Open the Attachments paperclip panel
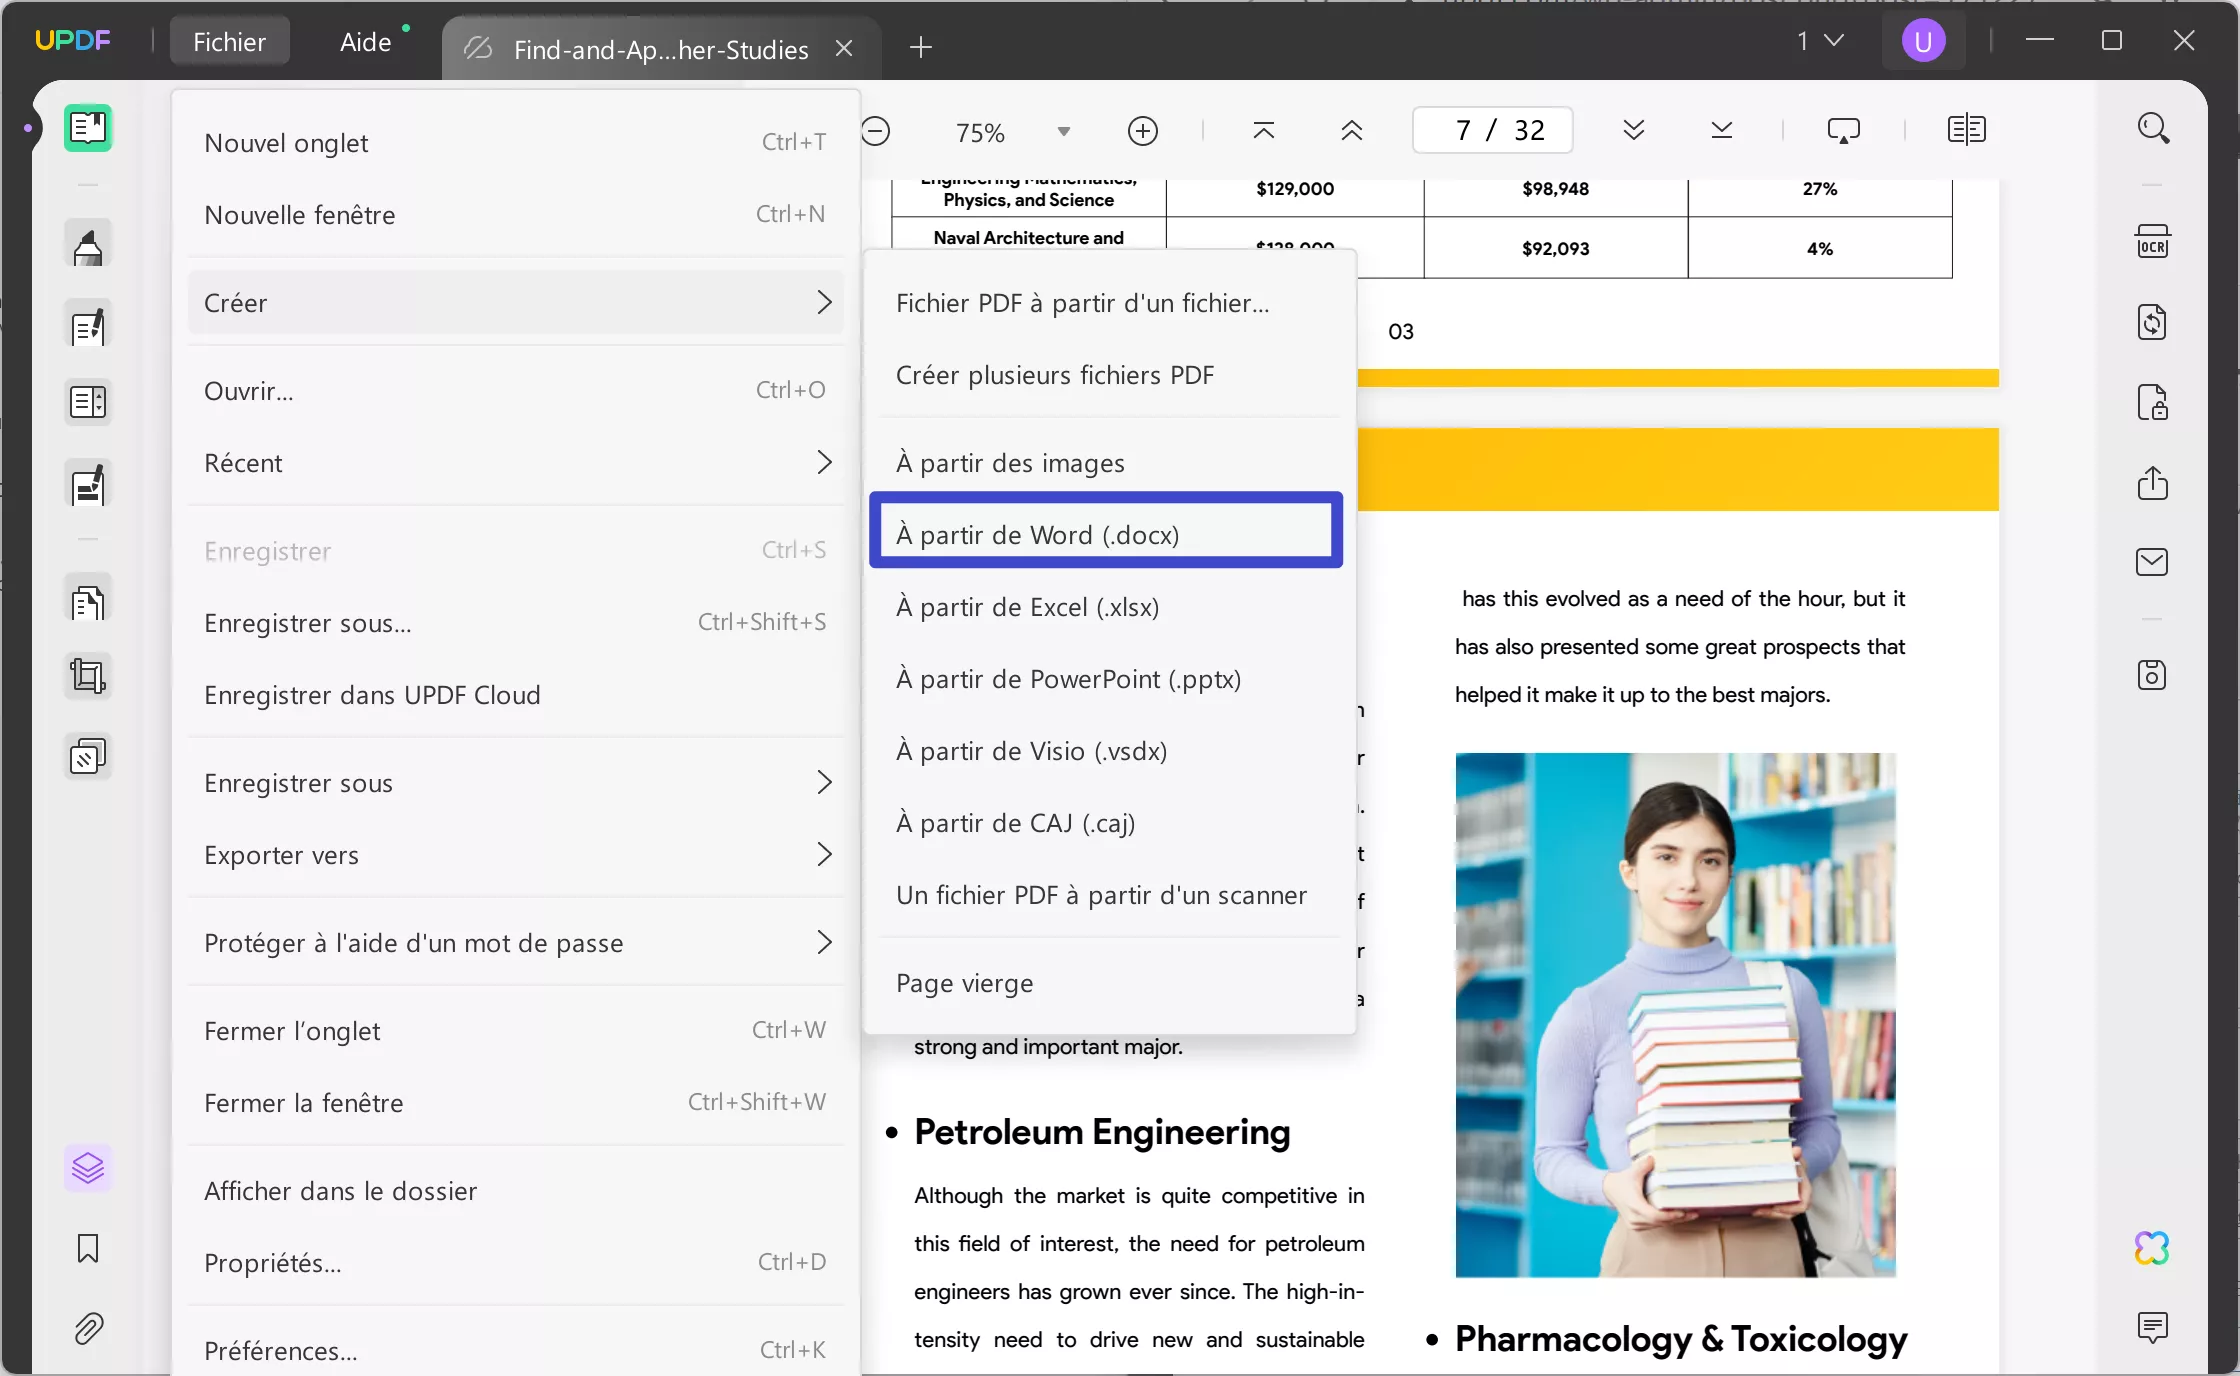The image size is (2240, 1376). point(88,1328)
